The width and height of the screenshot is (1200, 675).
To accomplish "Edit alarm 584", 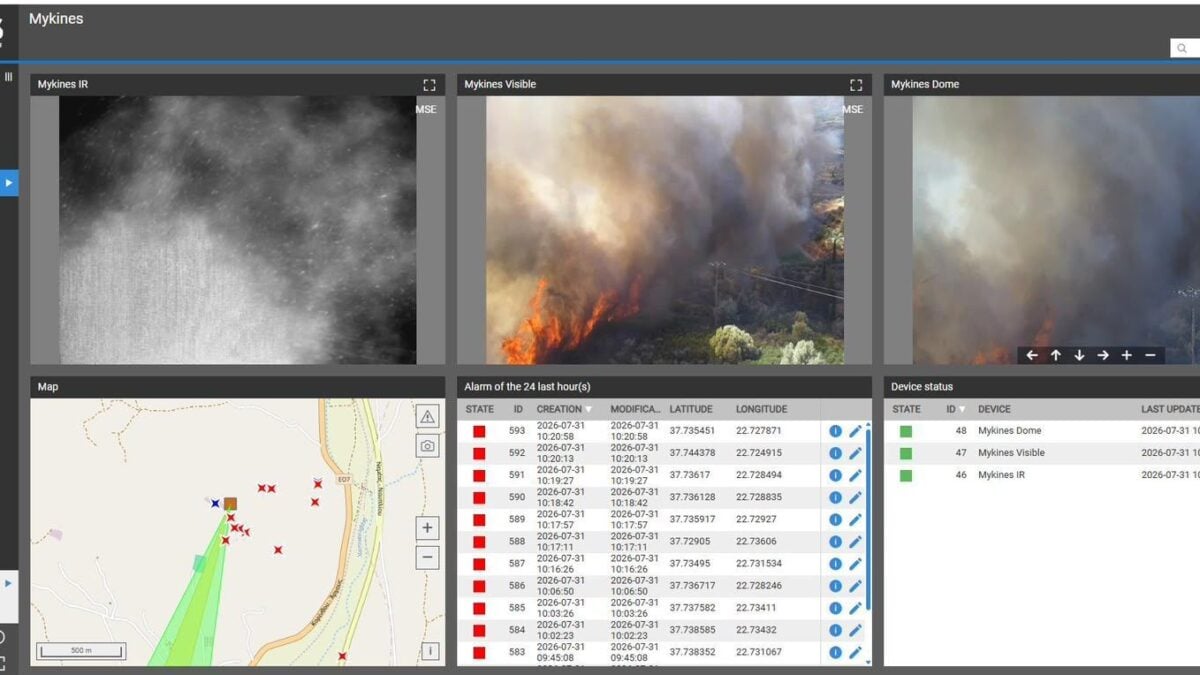I will tap(855, 630).
